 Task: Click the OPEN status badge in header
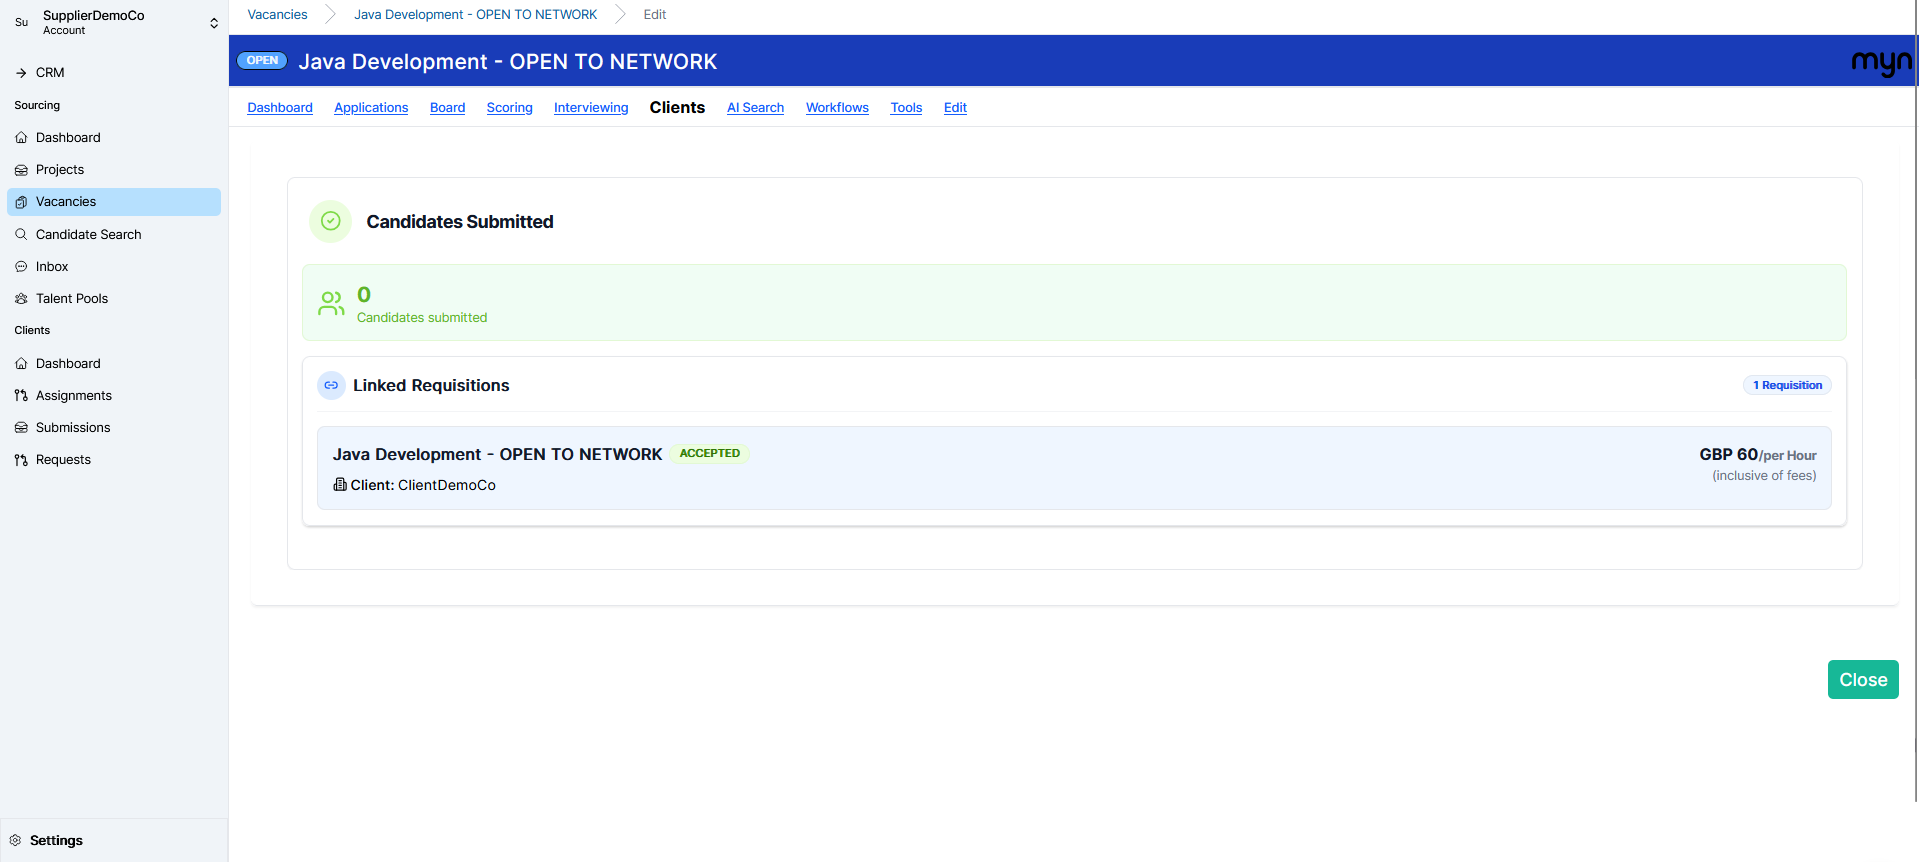(x=262, y=61)
